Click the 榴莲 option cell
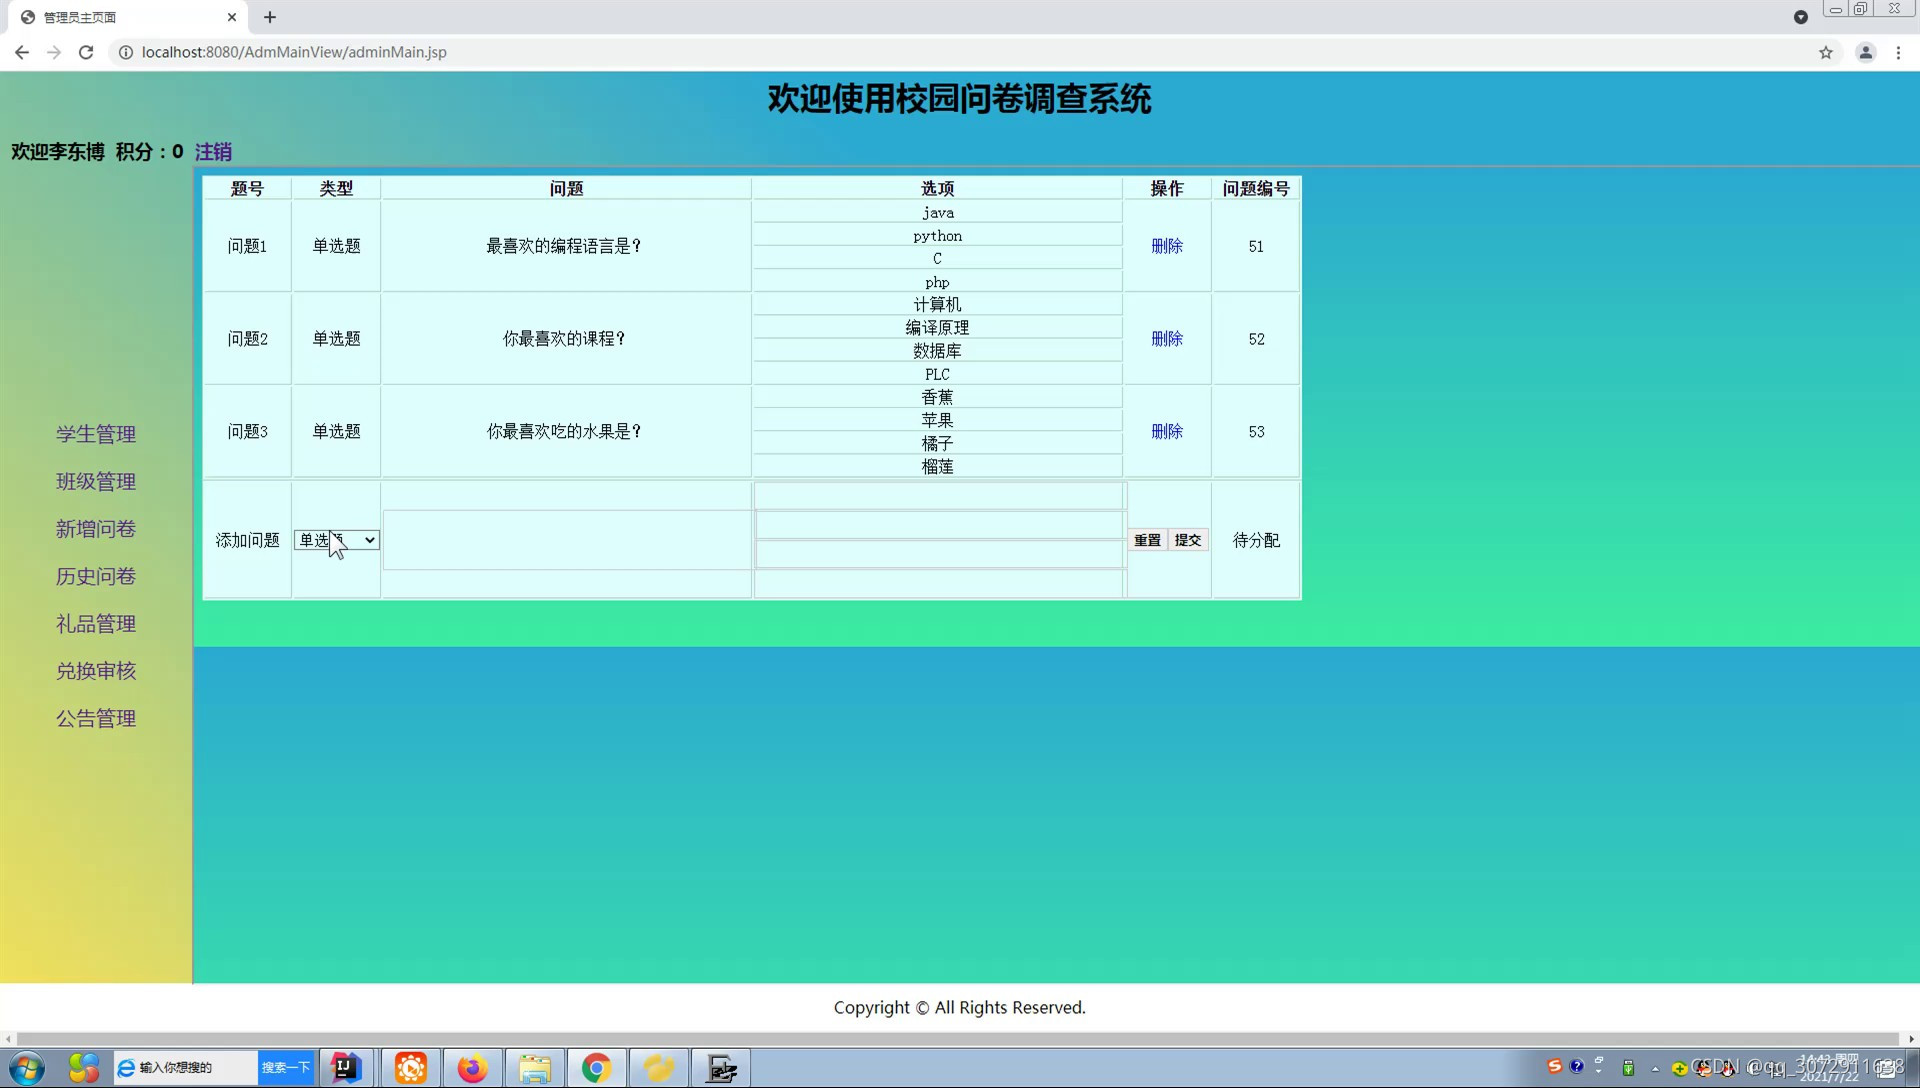The height and width of the screenshot is (1088, 1920). [x=937, y=466]
